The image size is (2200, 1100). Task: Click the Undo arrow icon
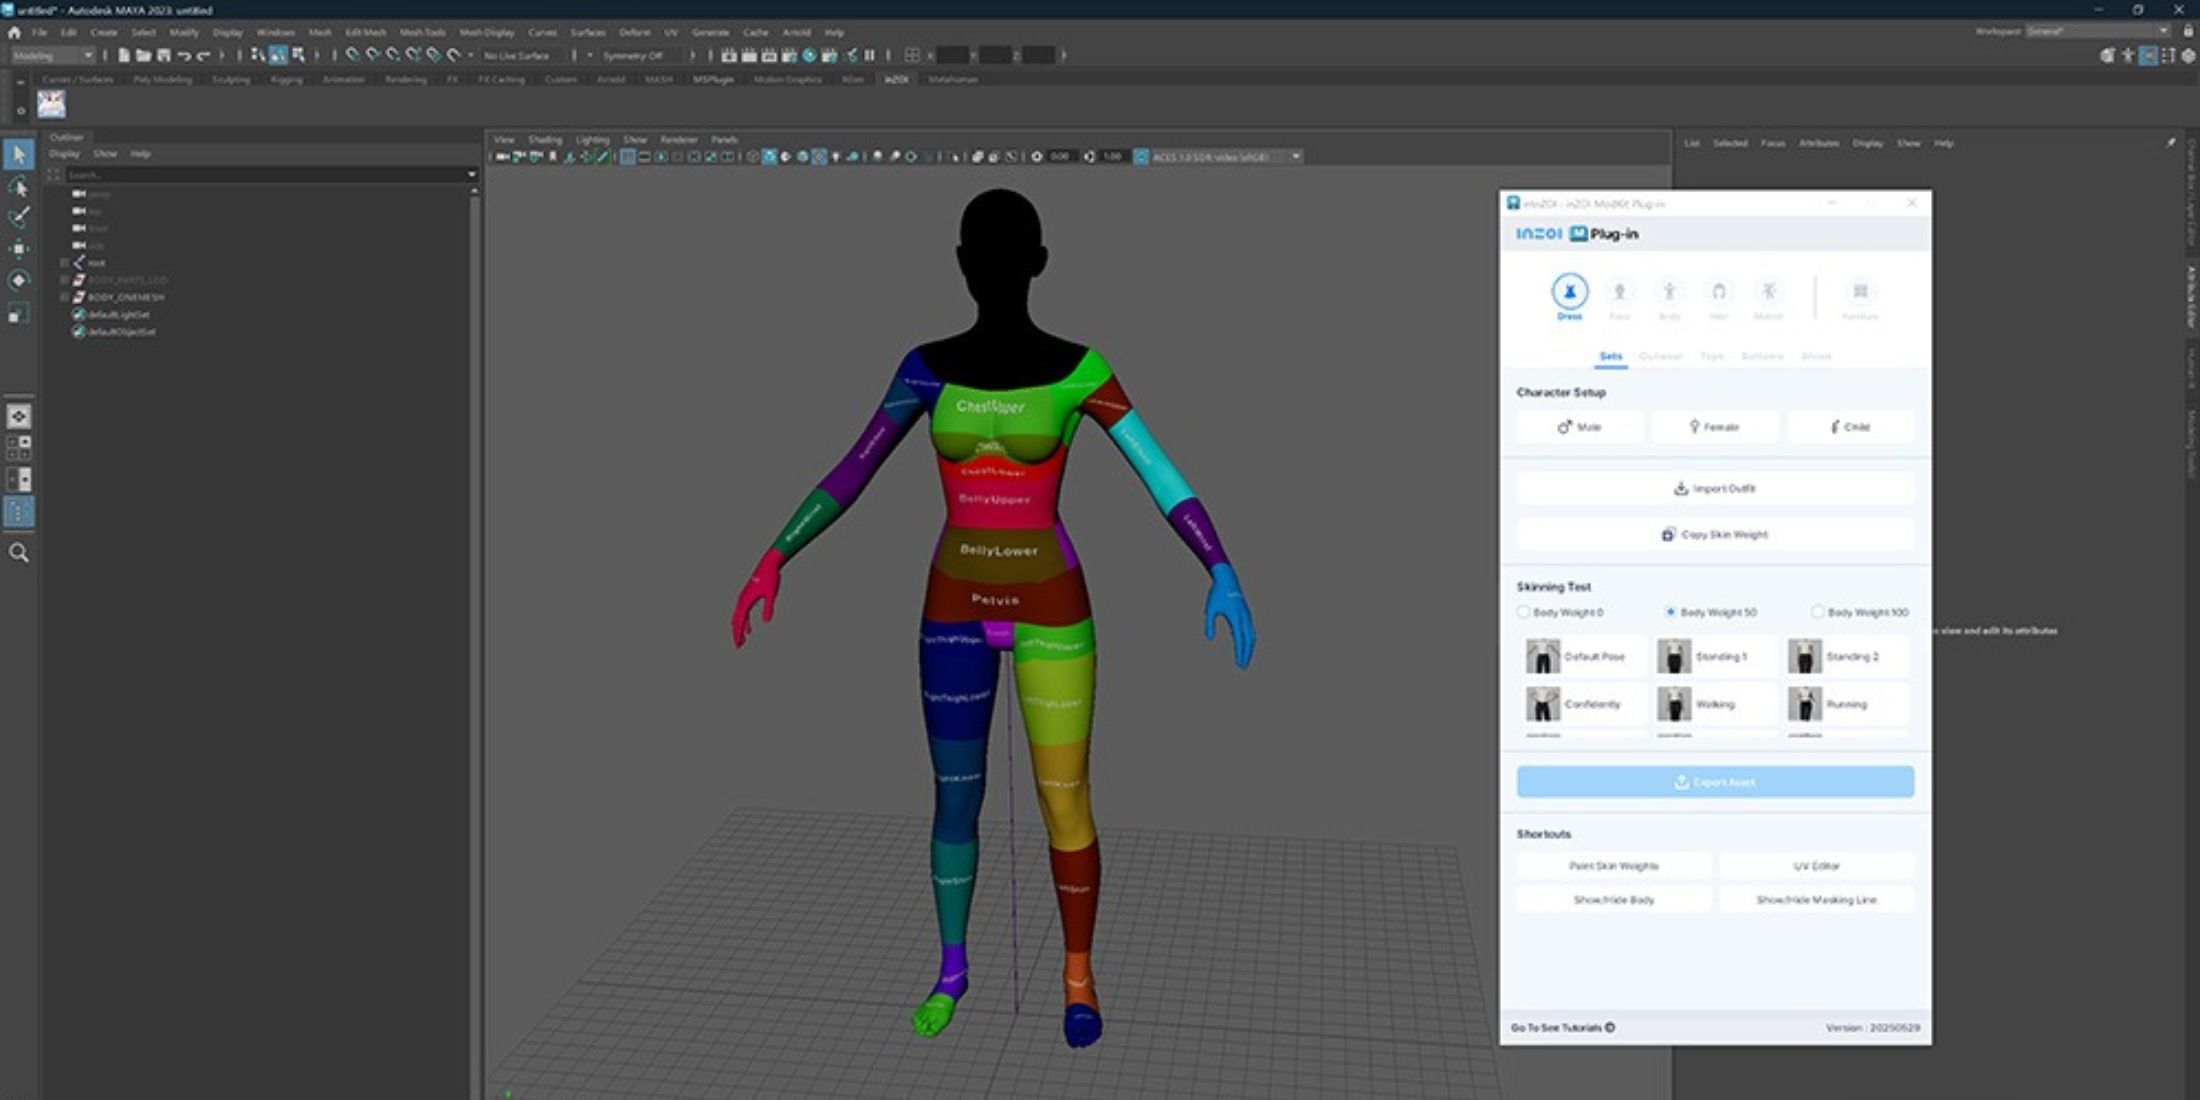tap(184, 55)
